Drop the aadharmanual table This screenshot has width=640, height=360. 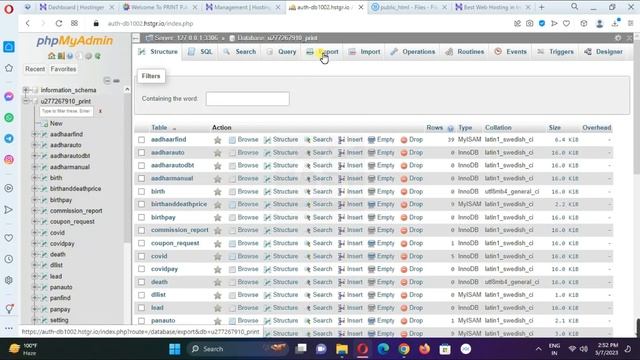(411, 178)
